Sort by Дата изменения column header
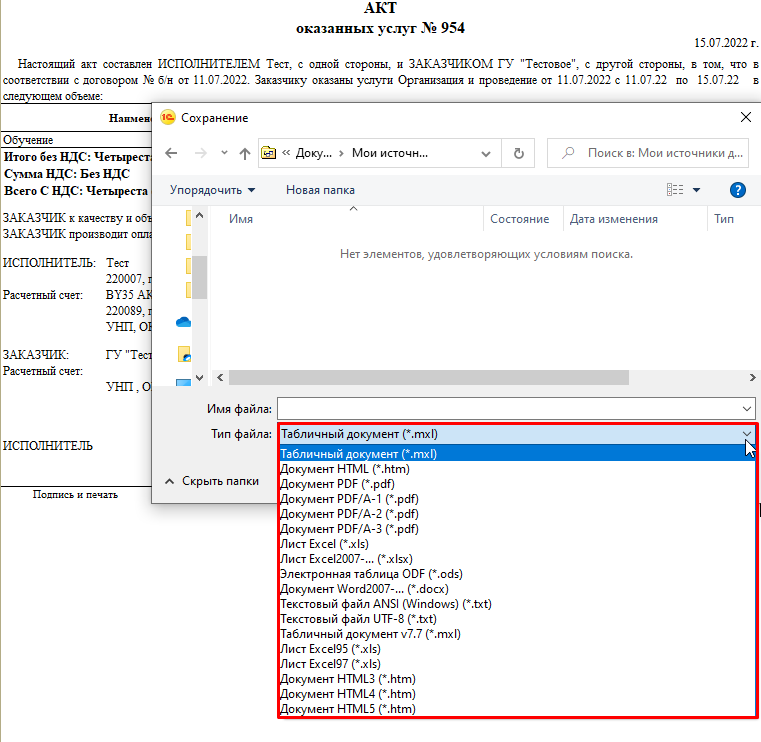761x742 pixels. 613,219
